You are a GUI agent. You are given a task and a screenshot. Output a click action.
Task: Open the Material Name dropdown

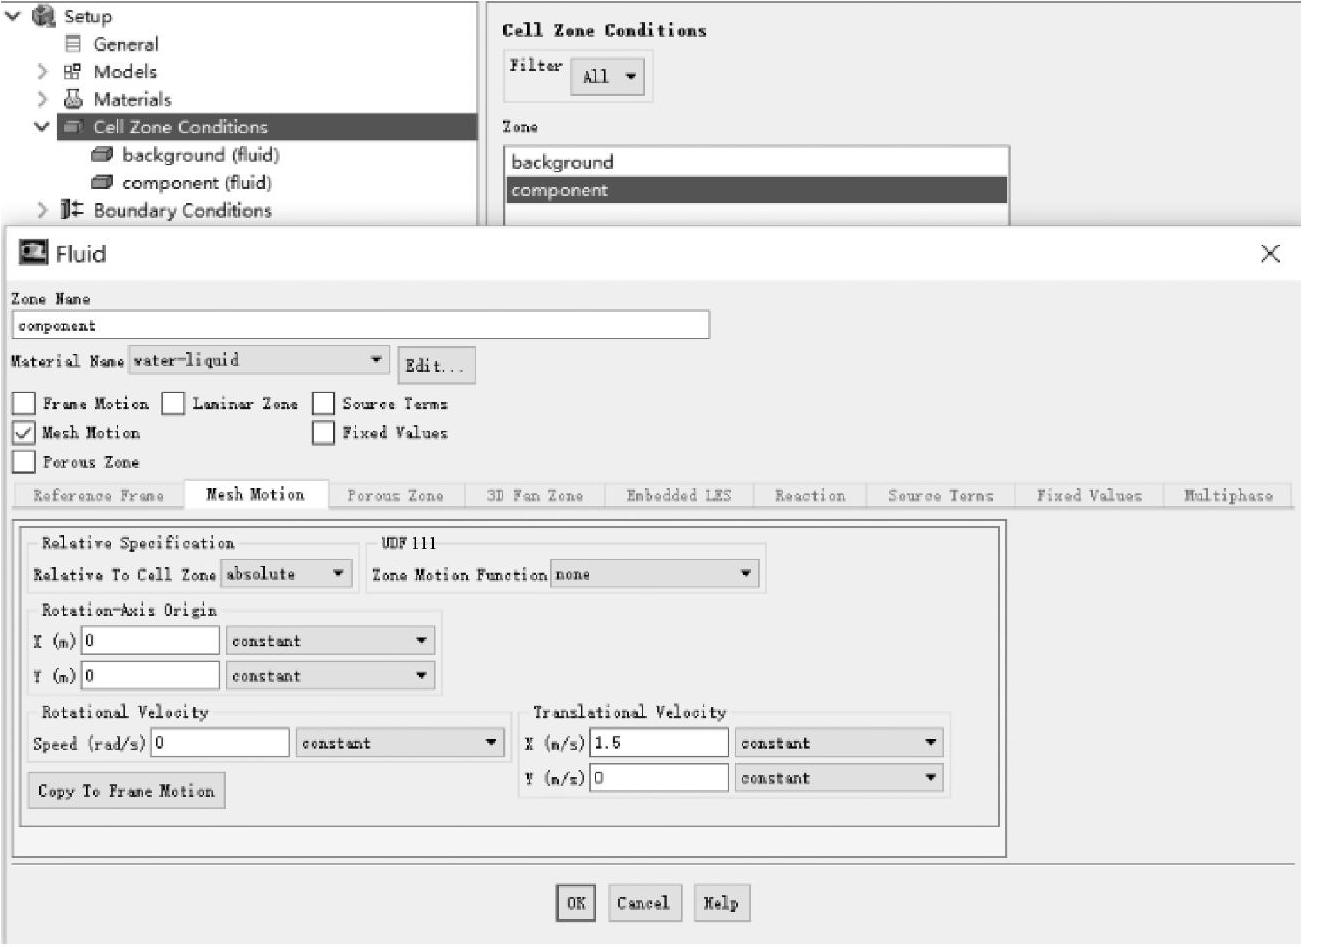(x=259, y=360)
